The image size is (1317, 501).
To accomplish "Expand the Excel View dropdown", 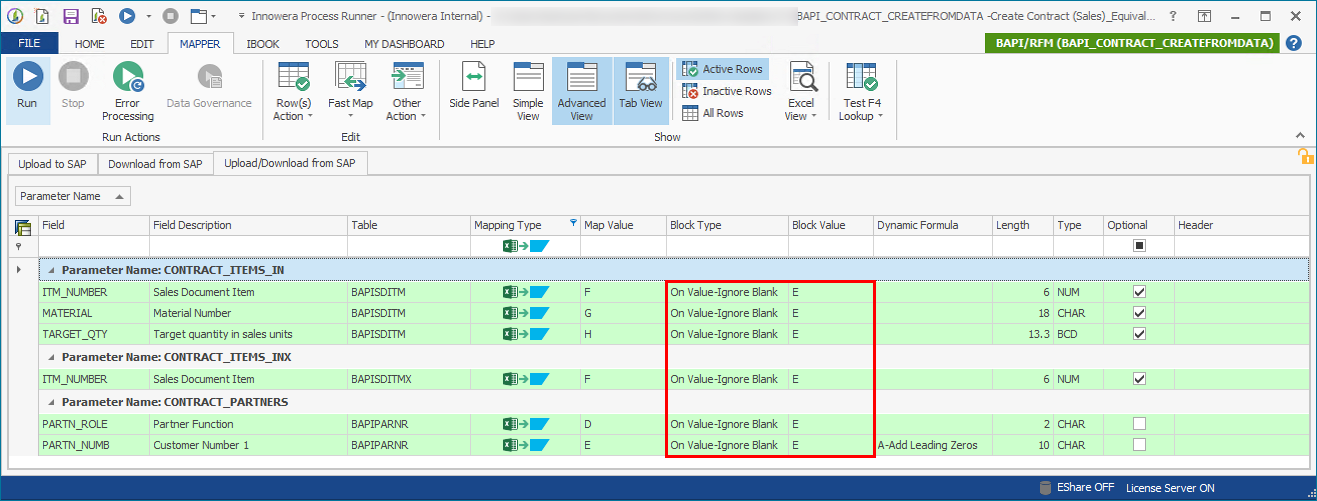I will click(x=801, y=90).
